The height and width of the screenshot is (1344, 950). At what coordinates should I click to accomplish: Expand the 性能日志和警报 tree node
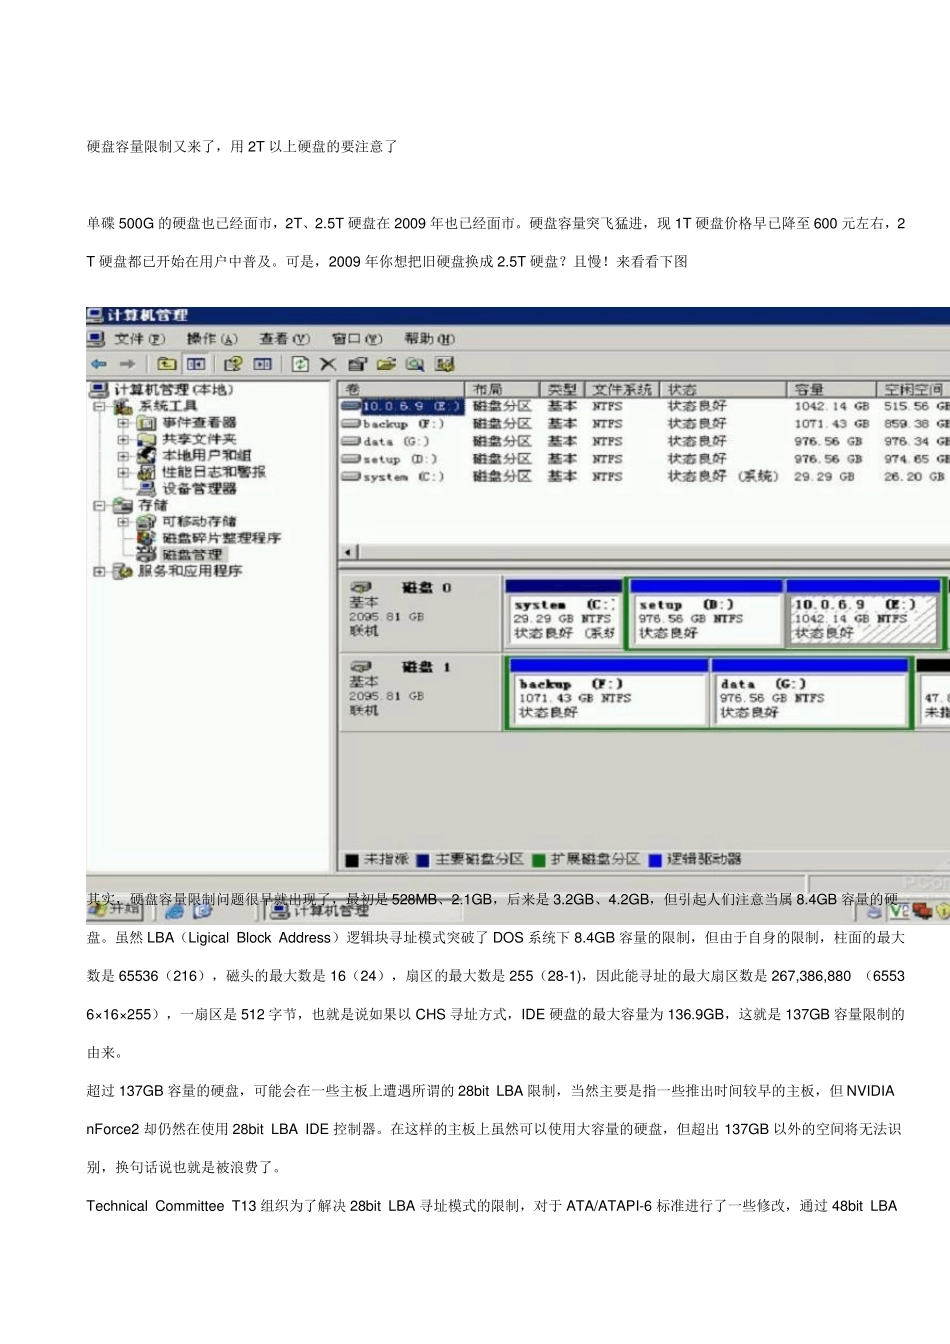click(x=123, y=472)
